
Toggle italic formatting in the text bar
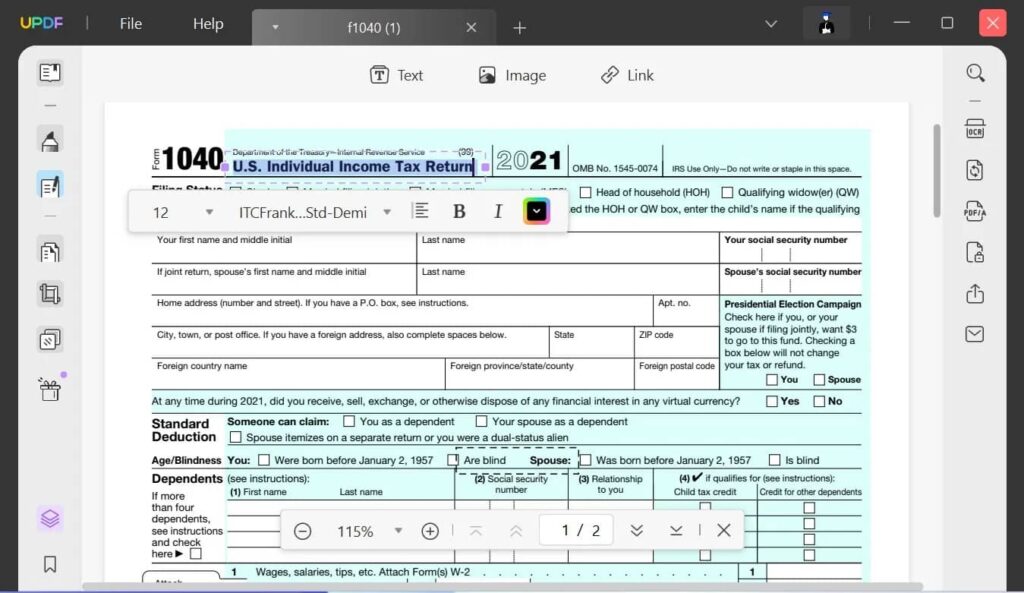tap(497, 211)
